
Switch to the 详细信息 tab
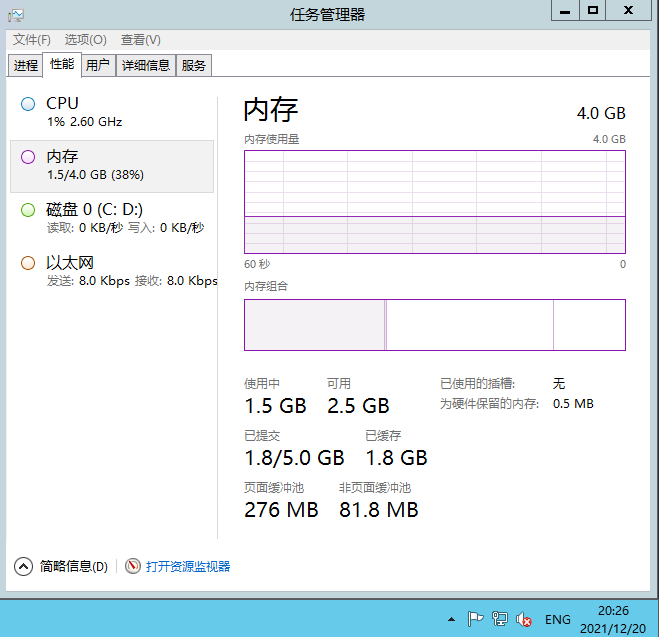(x=146, y=66)
